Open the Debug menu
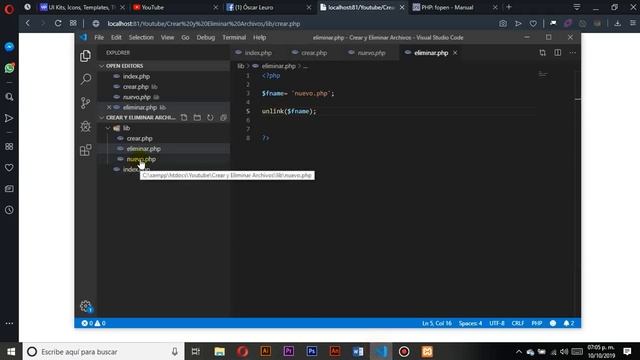Viewport: 640px width, 360px height. point(206,37)
